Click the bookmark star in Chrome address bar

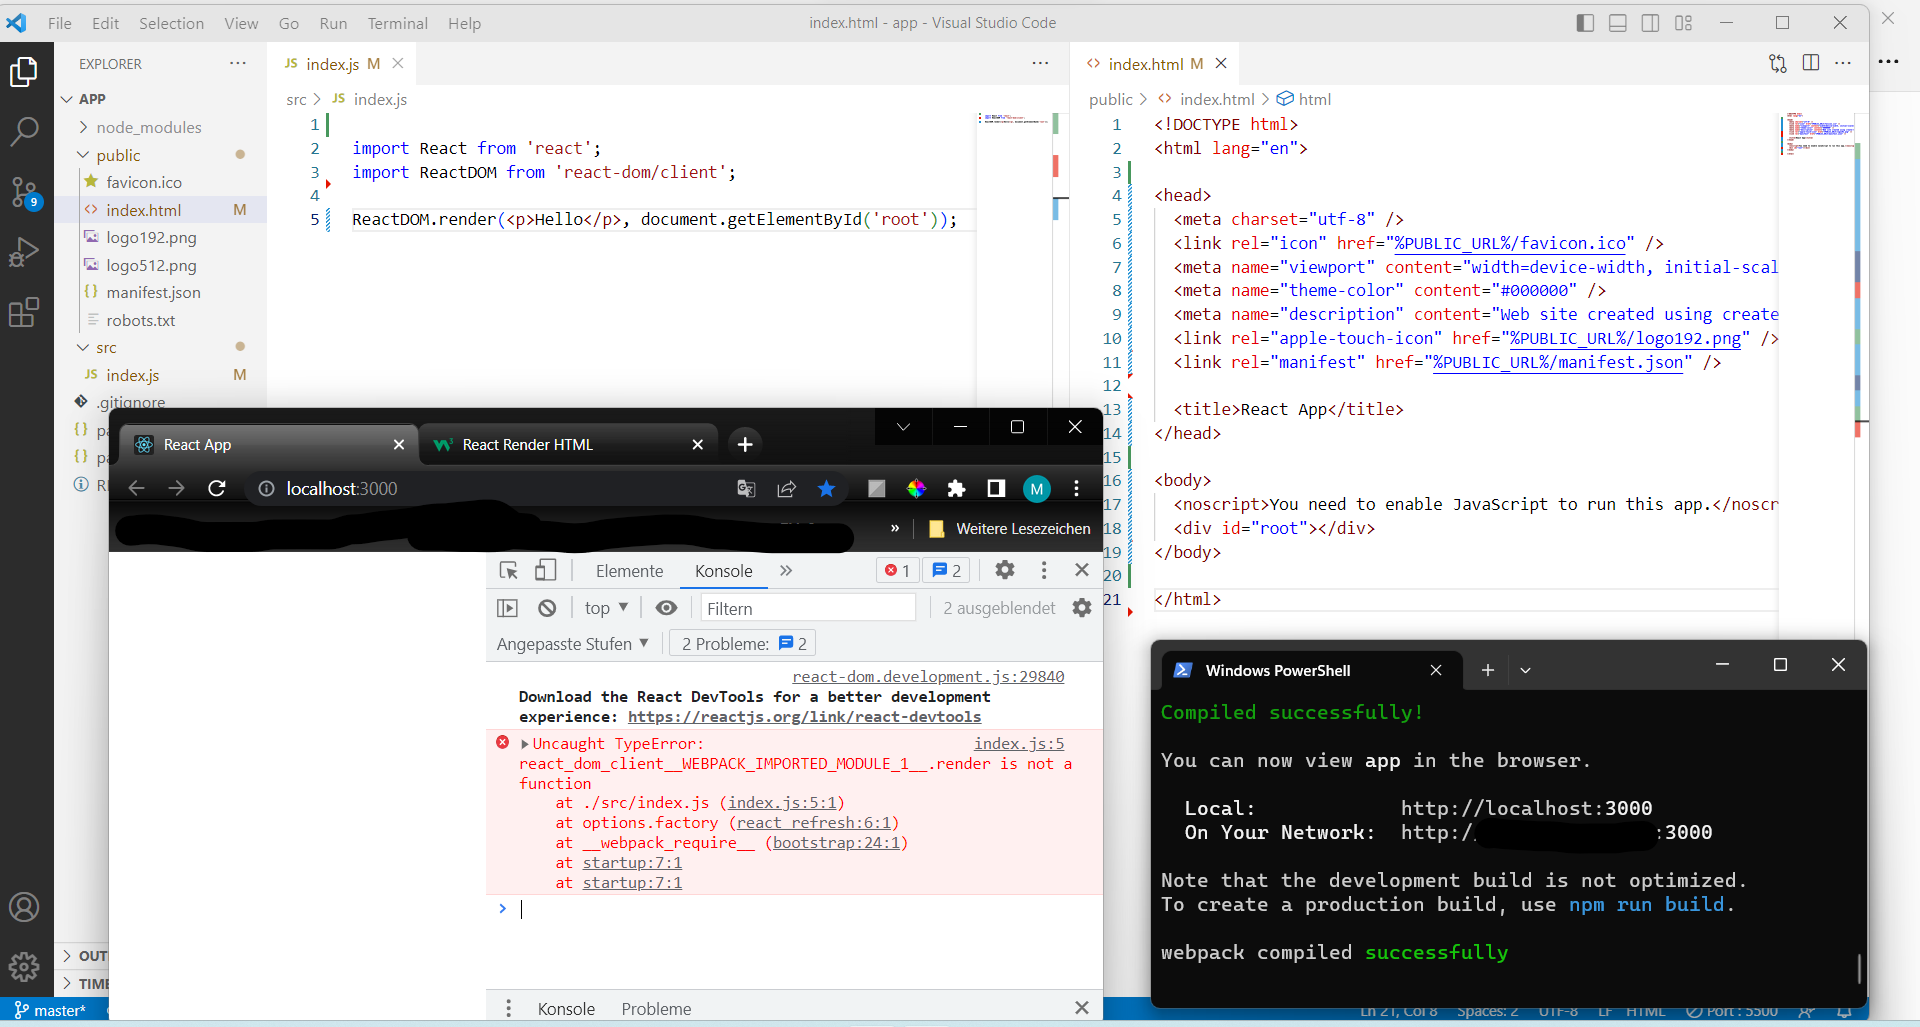pos(826,488)
